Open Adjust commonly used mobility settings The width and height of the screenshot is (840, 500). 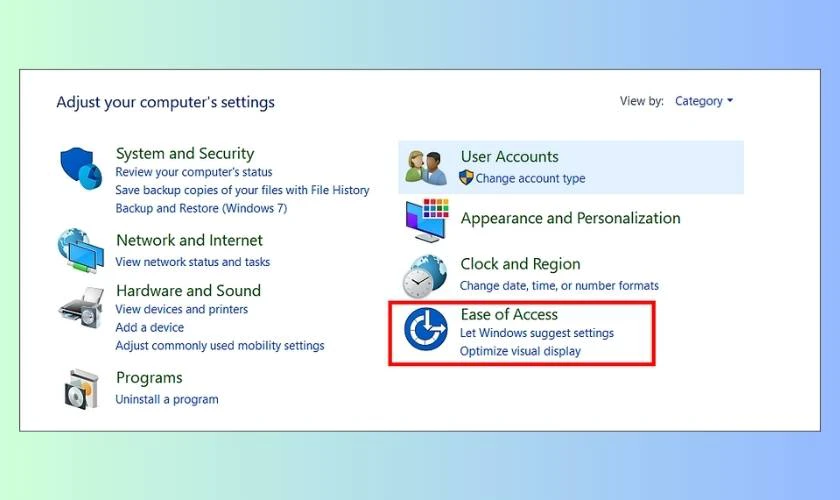pos(220,346)
